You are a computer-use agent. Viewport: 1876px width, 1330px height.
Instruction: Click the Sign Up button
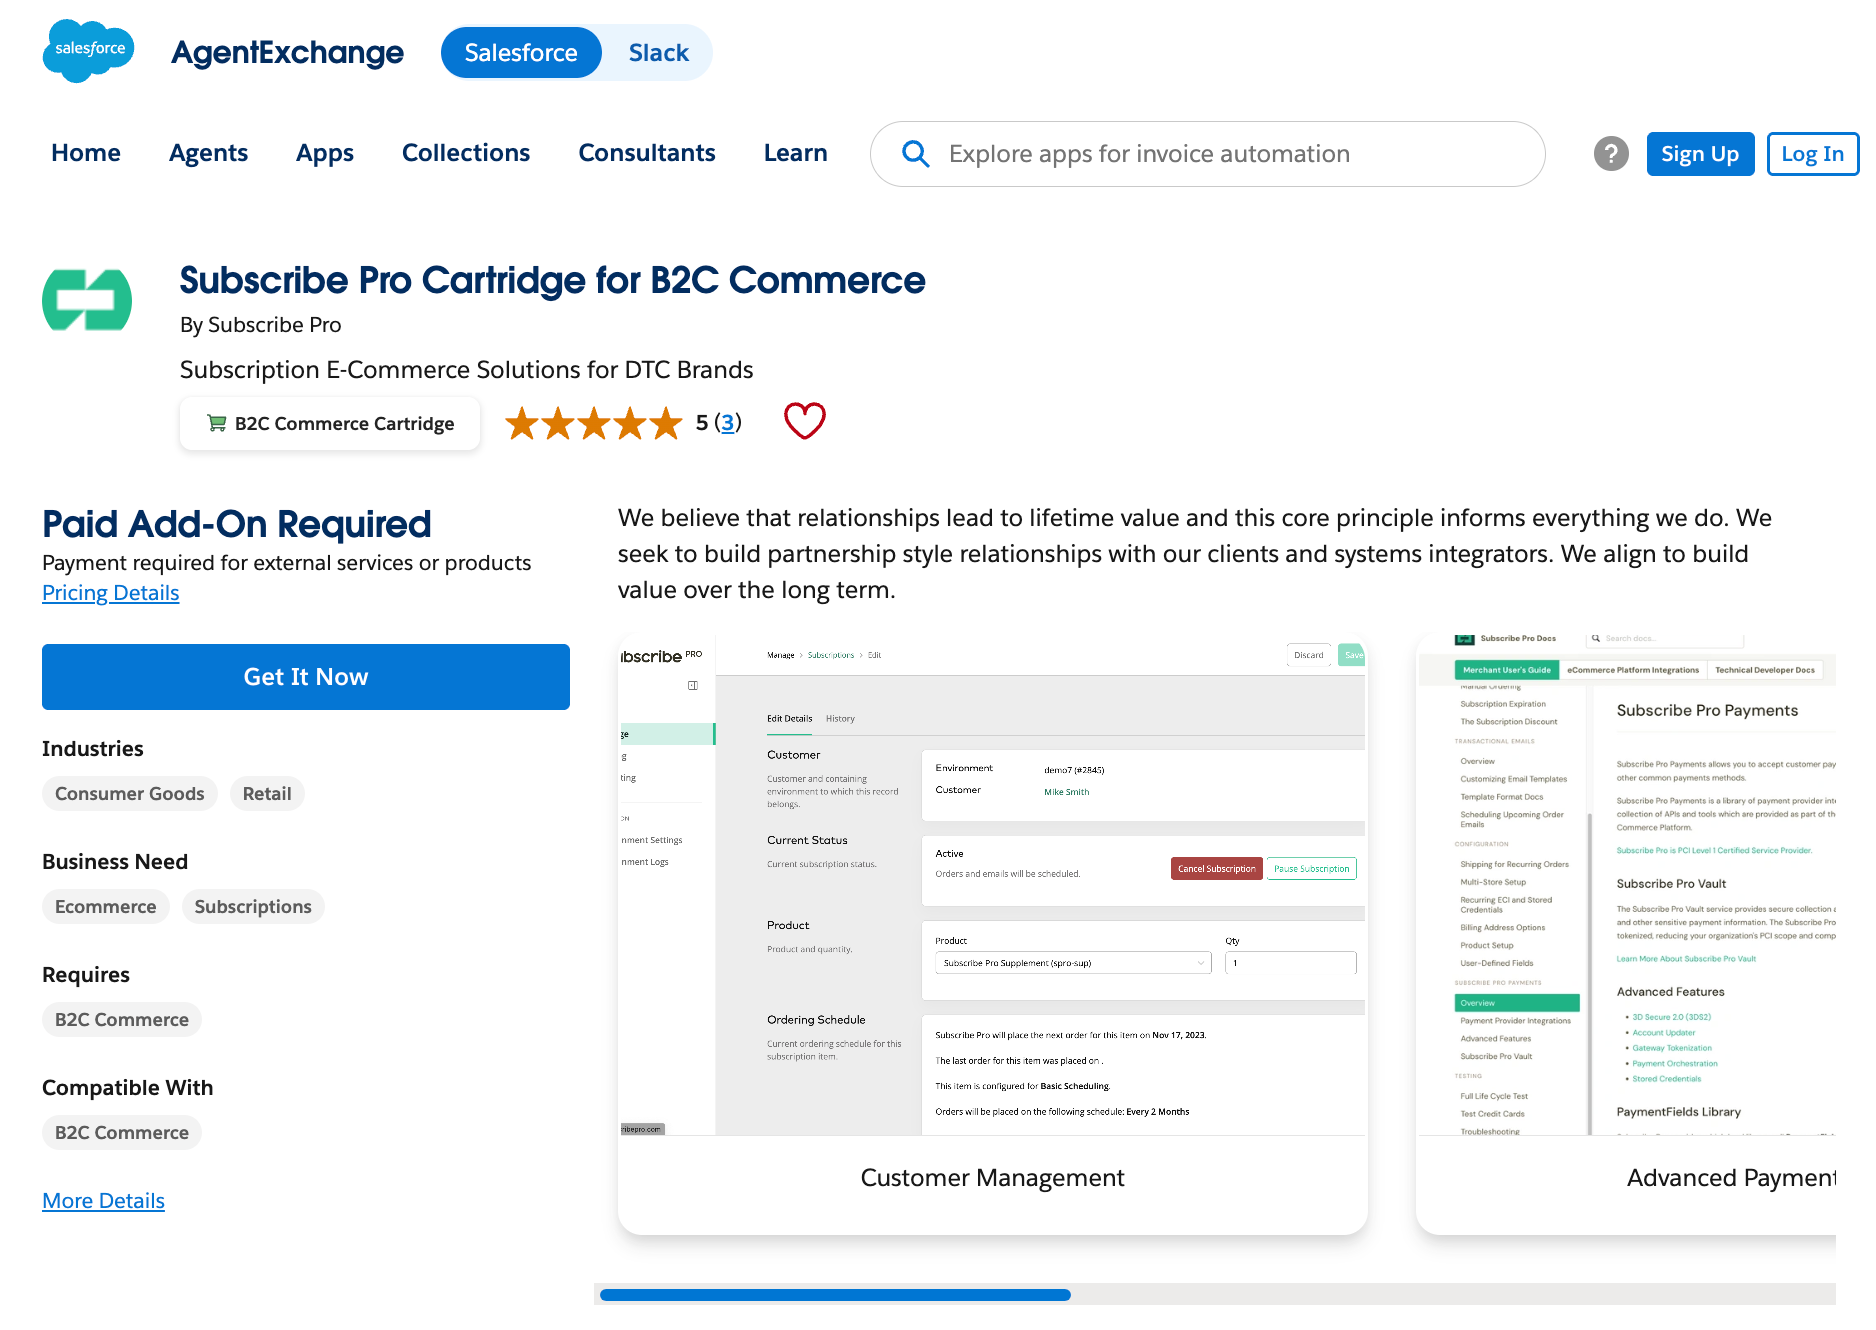pos(1700,154)
